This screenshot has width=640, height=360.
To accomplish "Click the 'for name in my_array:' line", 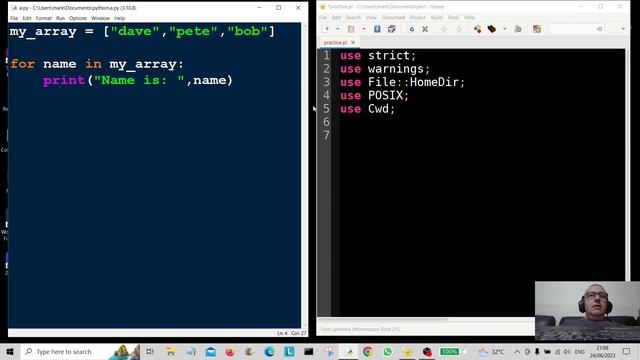I will (x=97, y=64).
